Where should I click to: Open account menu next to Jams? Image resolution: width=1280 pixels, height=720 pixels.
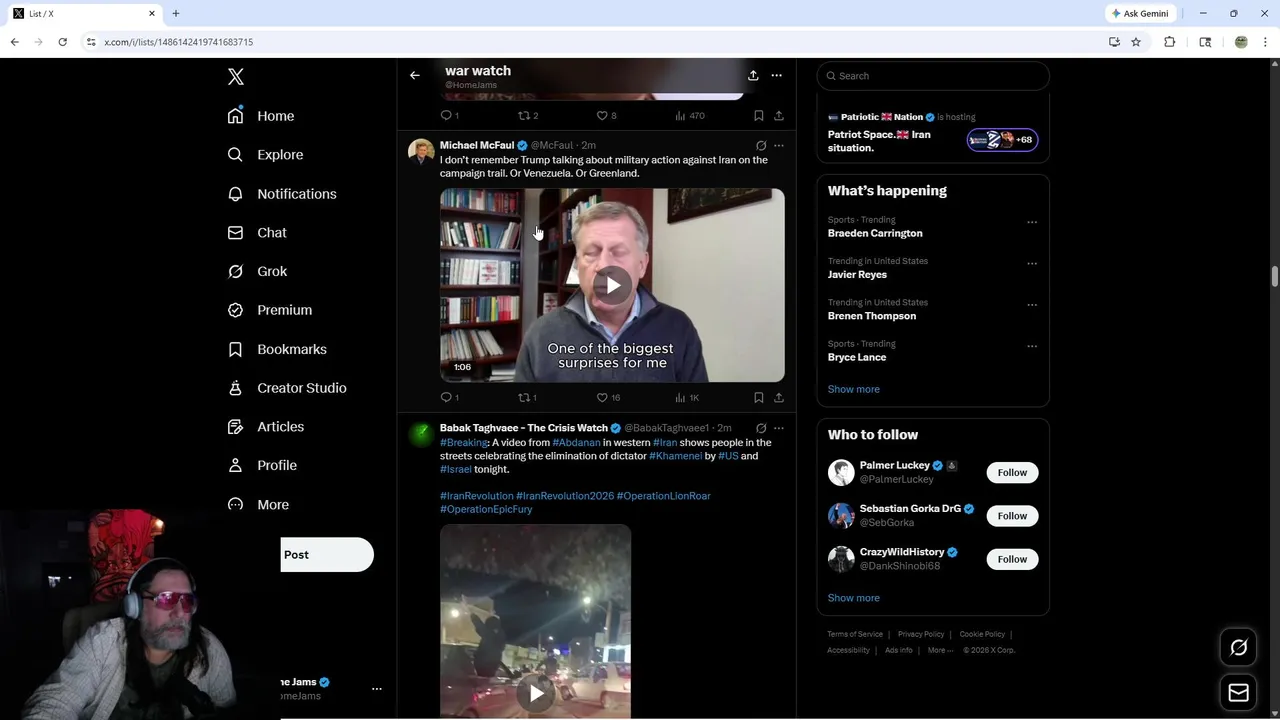point(376,689)
